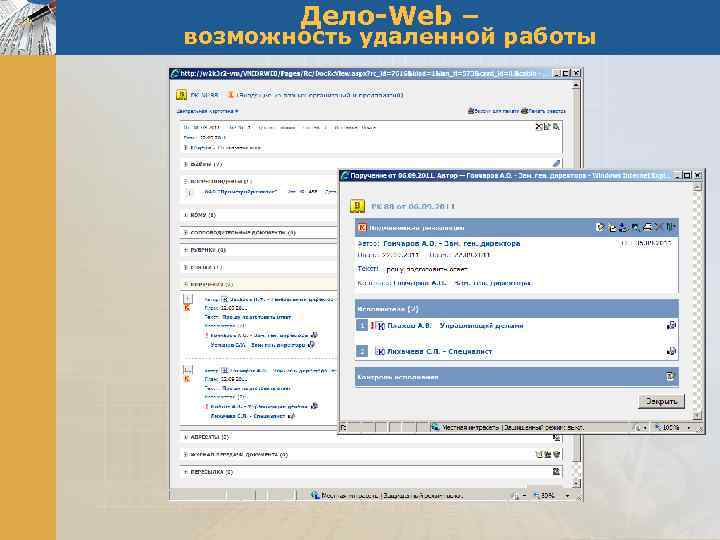Expand the Адресаты section in the main window

coord(186,437)
